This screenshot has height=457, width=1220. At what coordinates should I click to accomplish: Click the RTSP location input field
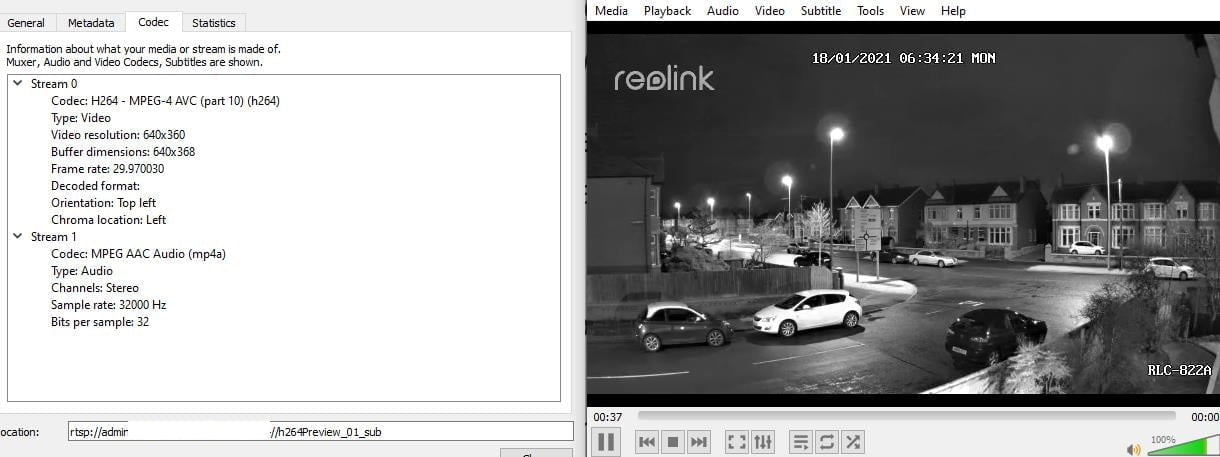pyautogui.click(x=320, y=432)
